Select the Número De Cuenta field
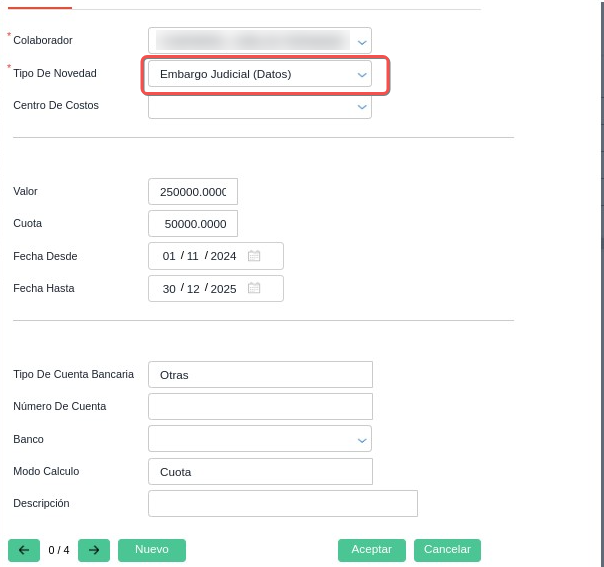Screen dimensions: 604x567 [260, 407]
